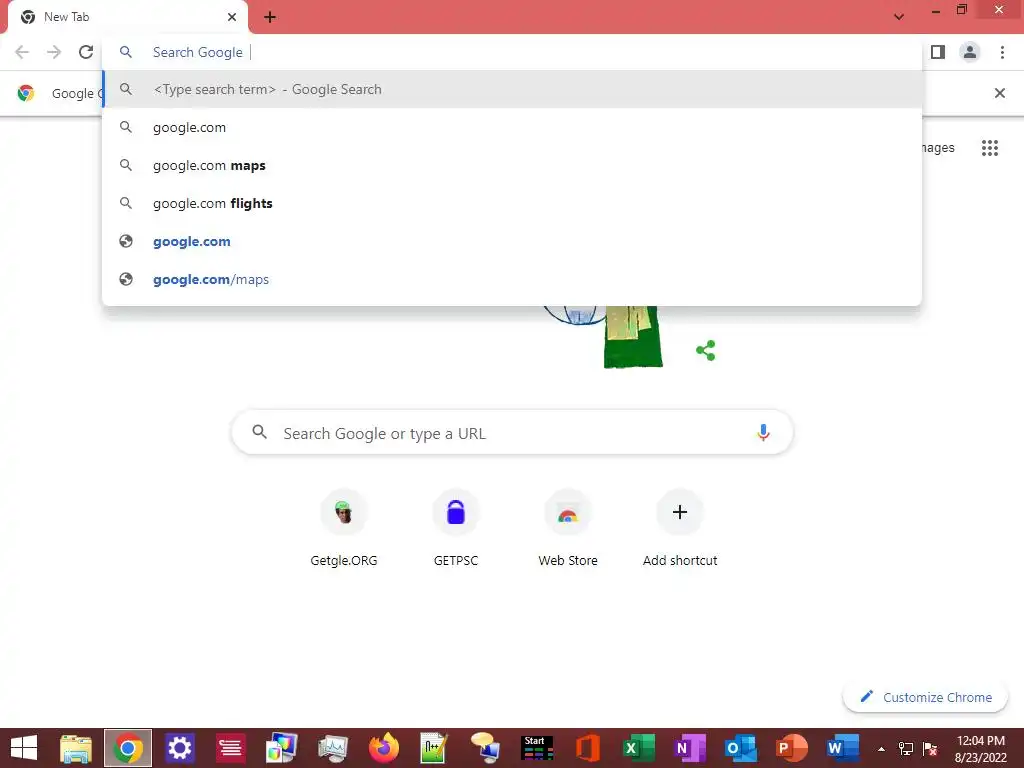Click the Chrome taskbar icon
Viewport: 1024px width, 768px height.
tap(128, 748)
